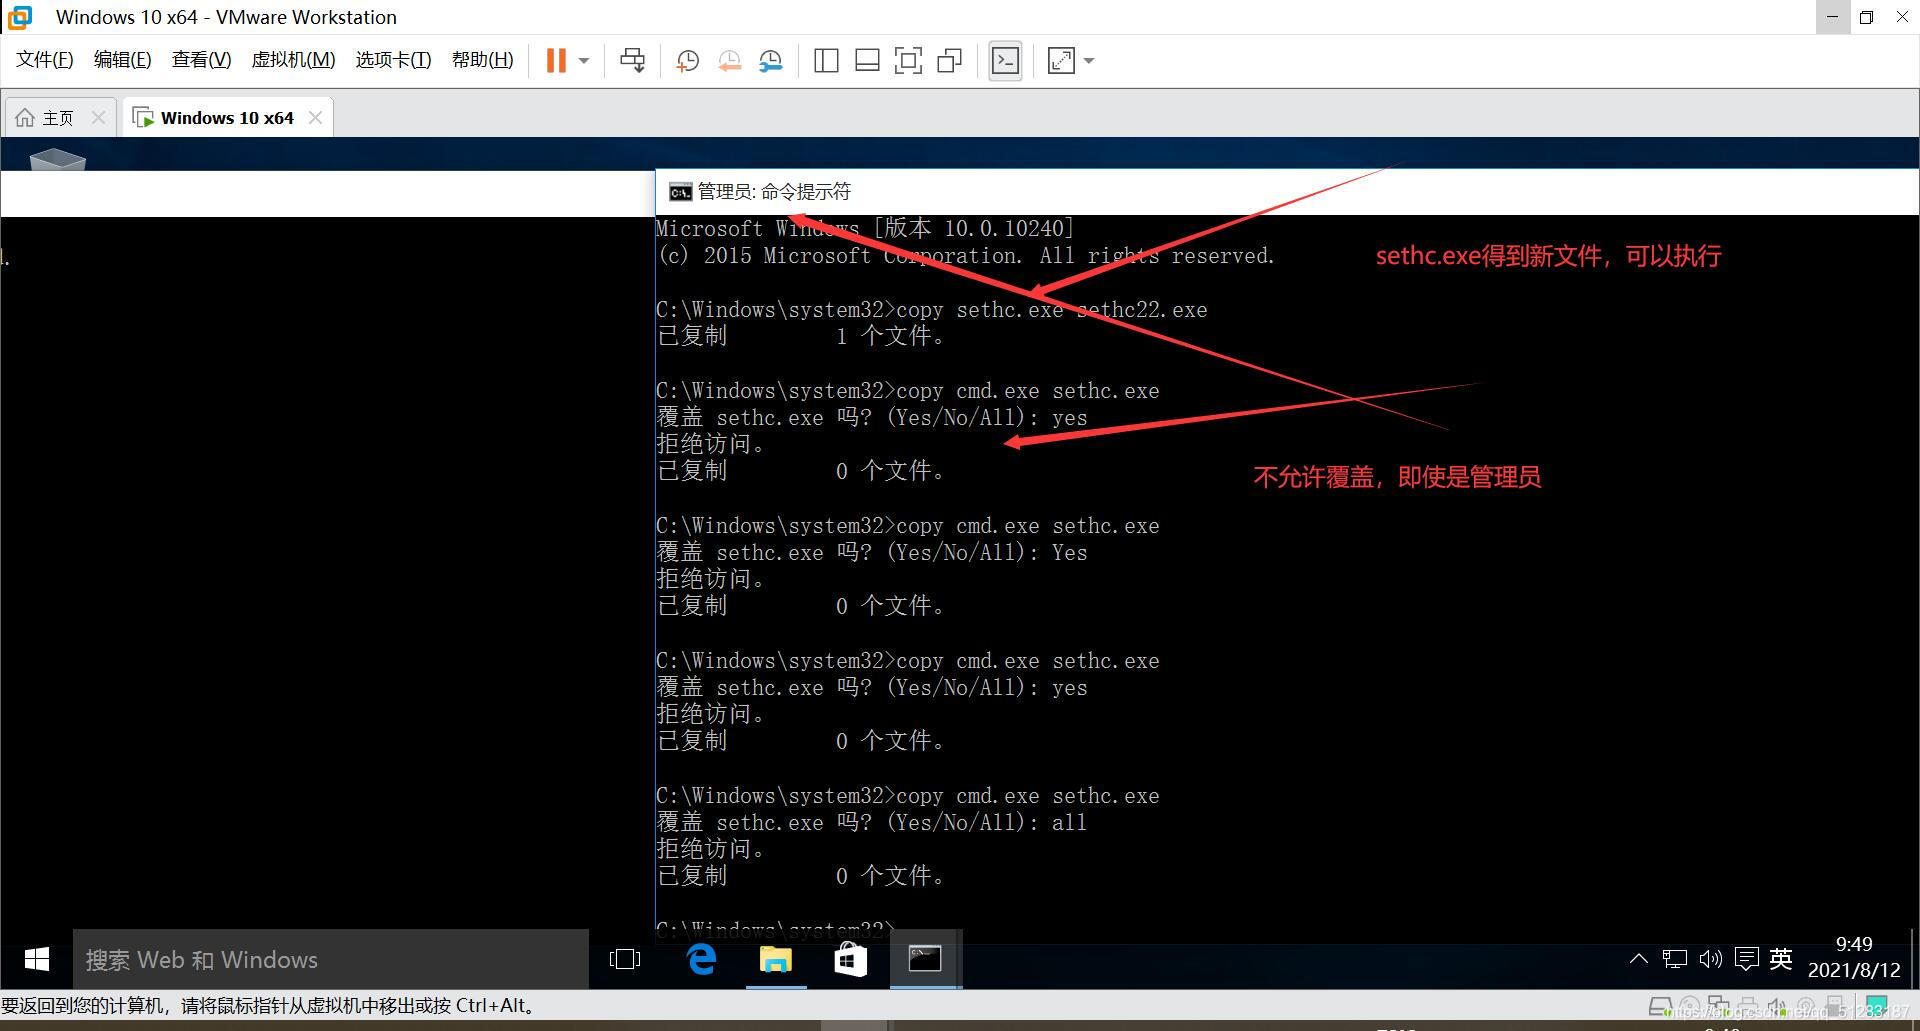The height and width of the screenshot is (1031, 1920).
Task: Open File Explorer from the taskbar
Action: point(776,960)
